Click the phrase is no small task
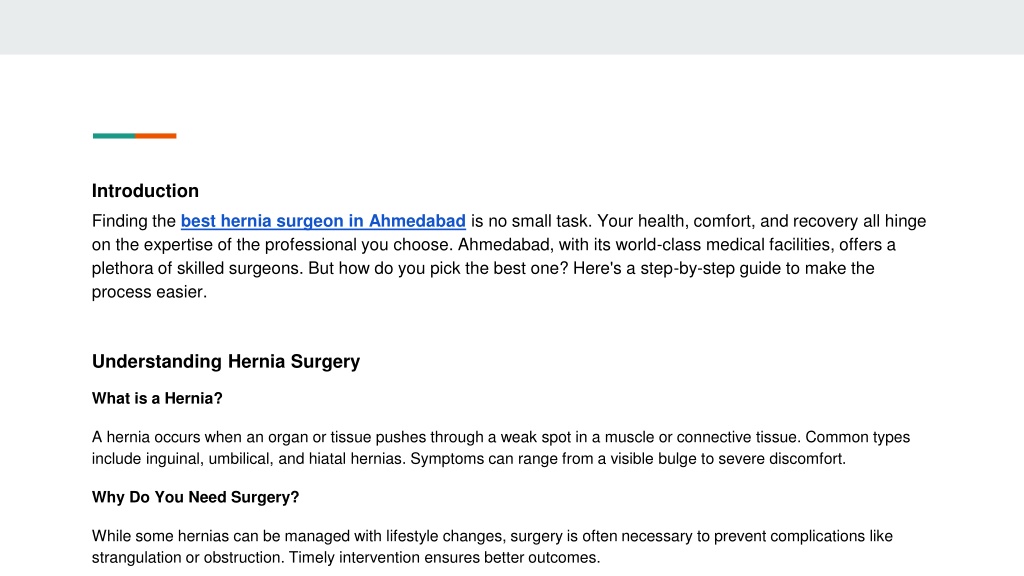The image size is (1024, 576). click(x=532, y=221)
